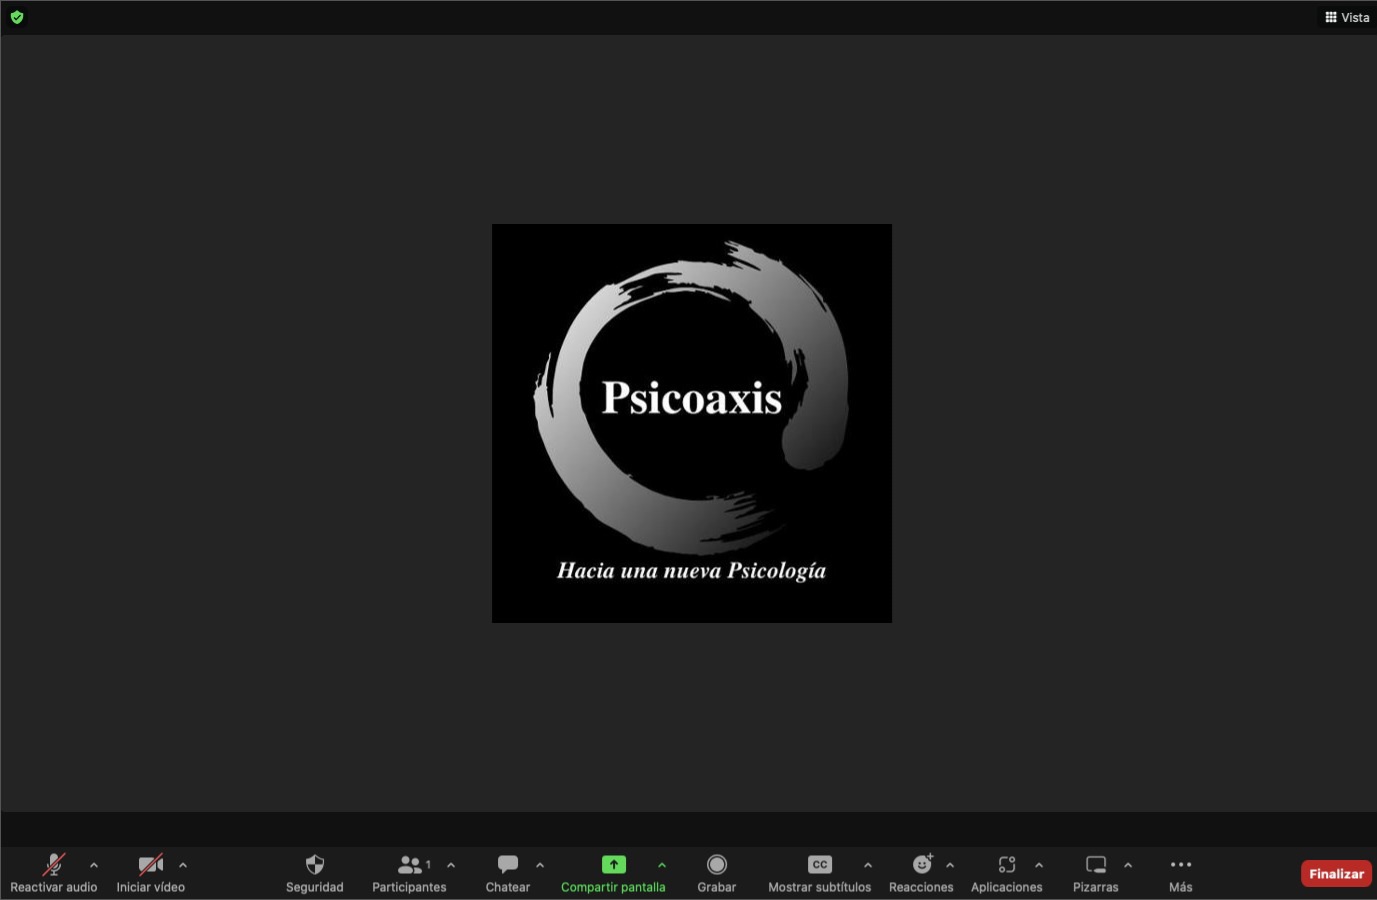Open the Aplicaciones panel

click(x=1006, y=872)
